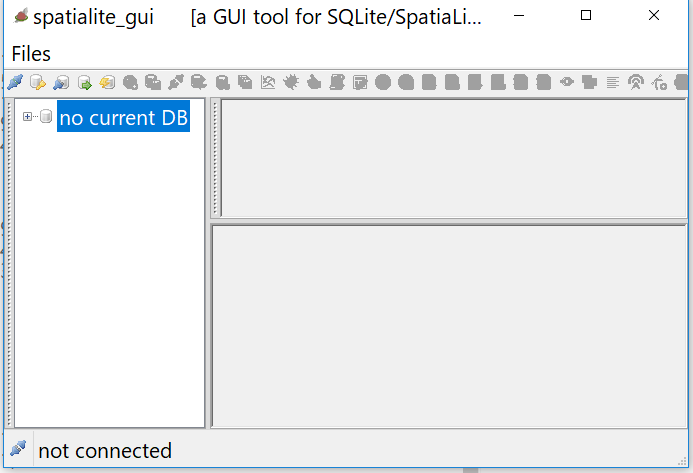The image size is (693, 473).
Task: Click the greyed-out chart graph toolbar icon
Action: coord(268,82)
